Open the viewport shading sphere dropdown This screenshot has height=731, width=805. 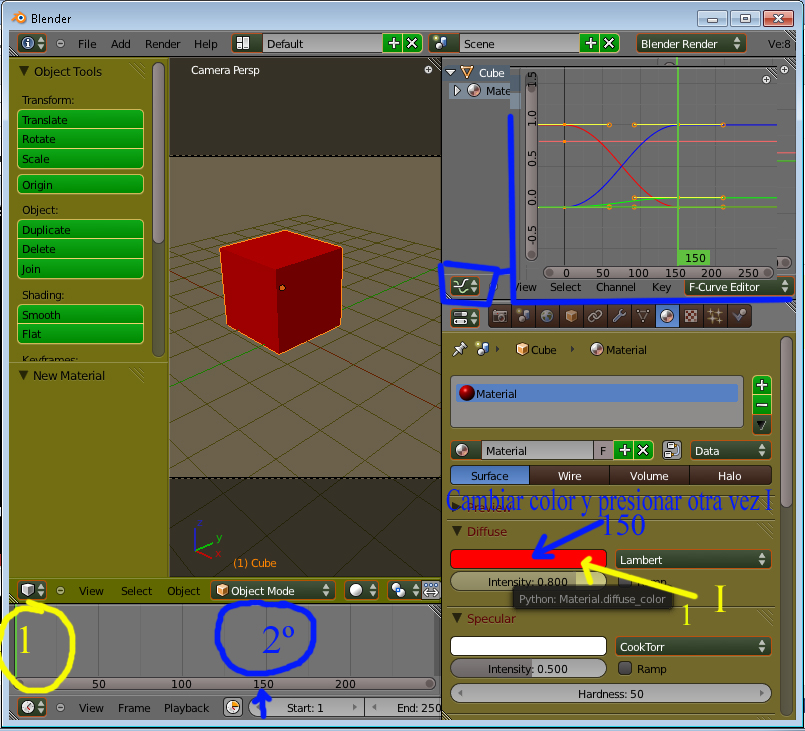pyautogui.click(x=363, y=590)
